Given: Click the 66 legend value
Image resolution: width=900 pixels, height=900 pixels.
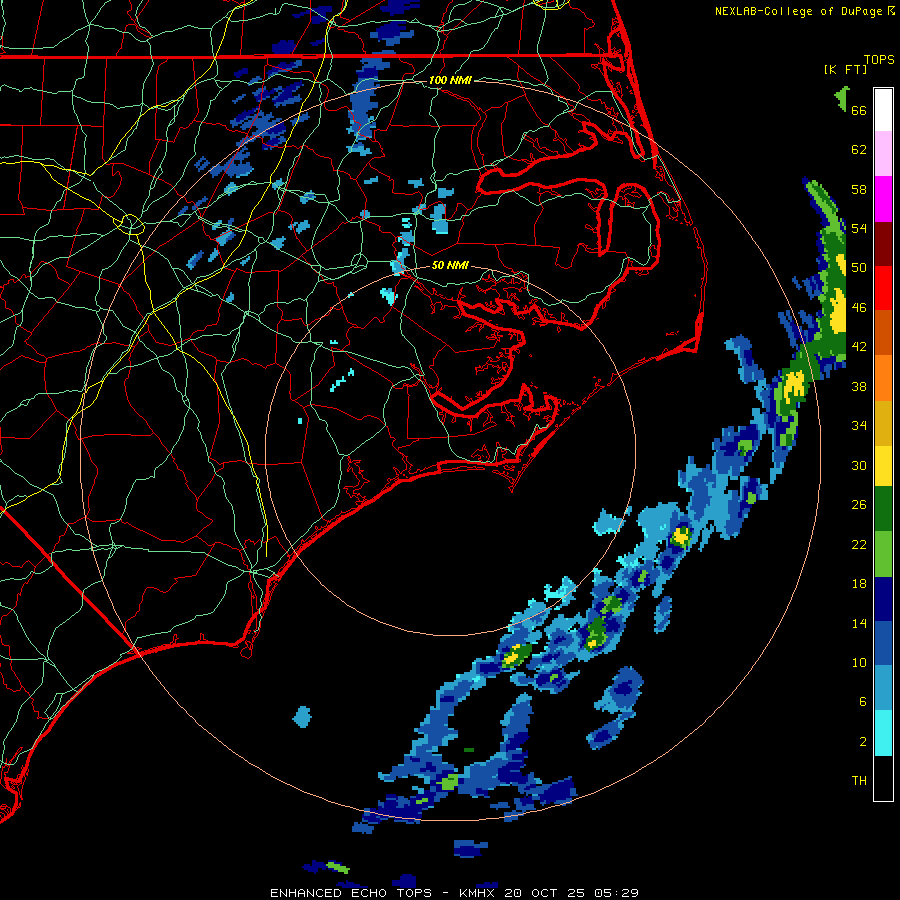Looking at the screenshot, I should (859, 110).
